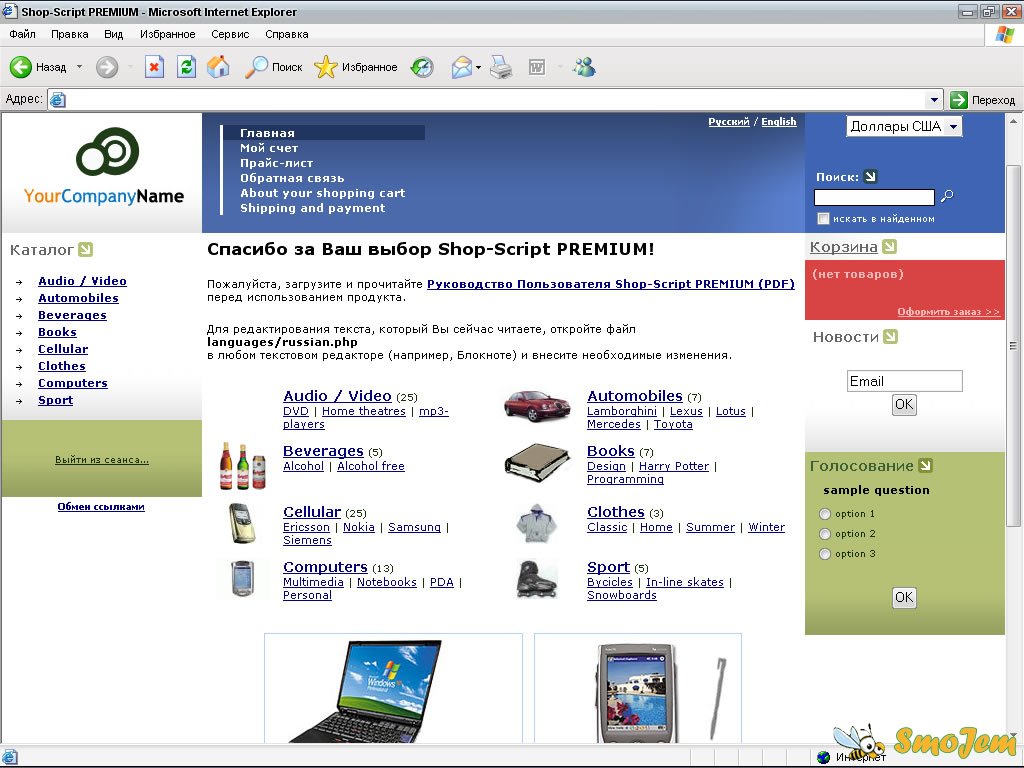Click the hoodie Clothes image

tap(536, 523)
